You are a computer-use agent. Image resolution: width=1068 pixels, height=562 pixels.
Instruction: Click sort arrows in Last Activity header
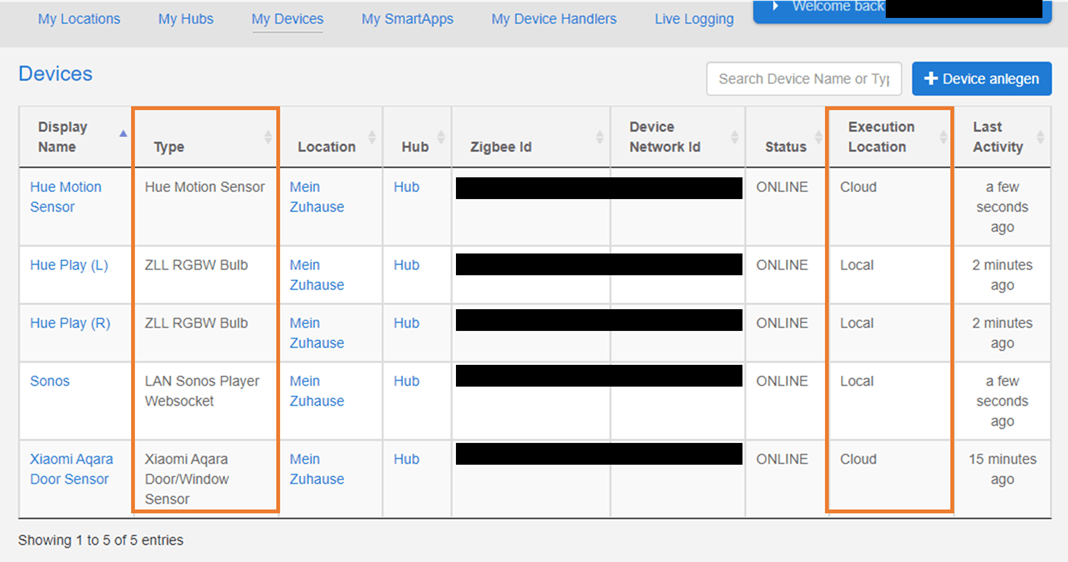tap(1040, 137)
